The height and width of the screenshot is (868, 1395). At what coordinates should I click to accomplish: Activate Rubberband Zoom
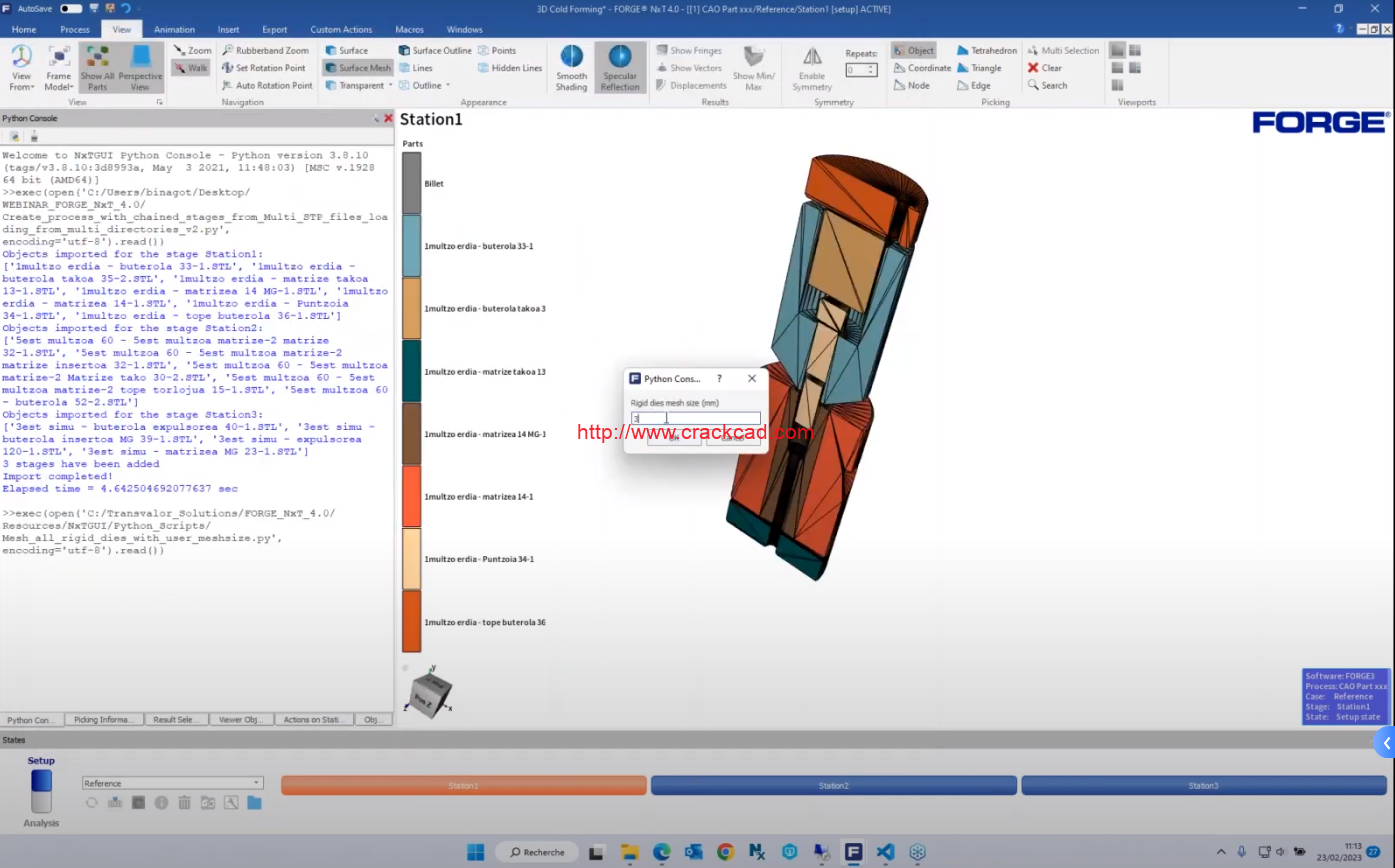pyautogui.click(x=265, y=50)
